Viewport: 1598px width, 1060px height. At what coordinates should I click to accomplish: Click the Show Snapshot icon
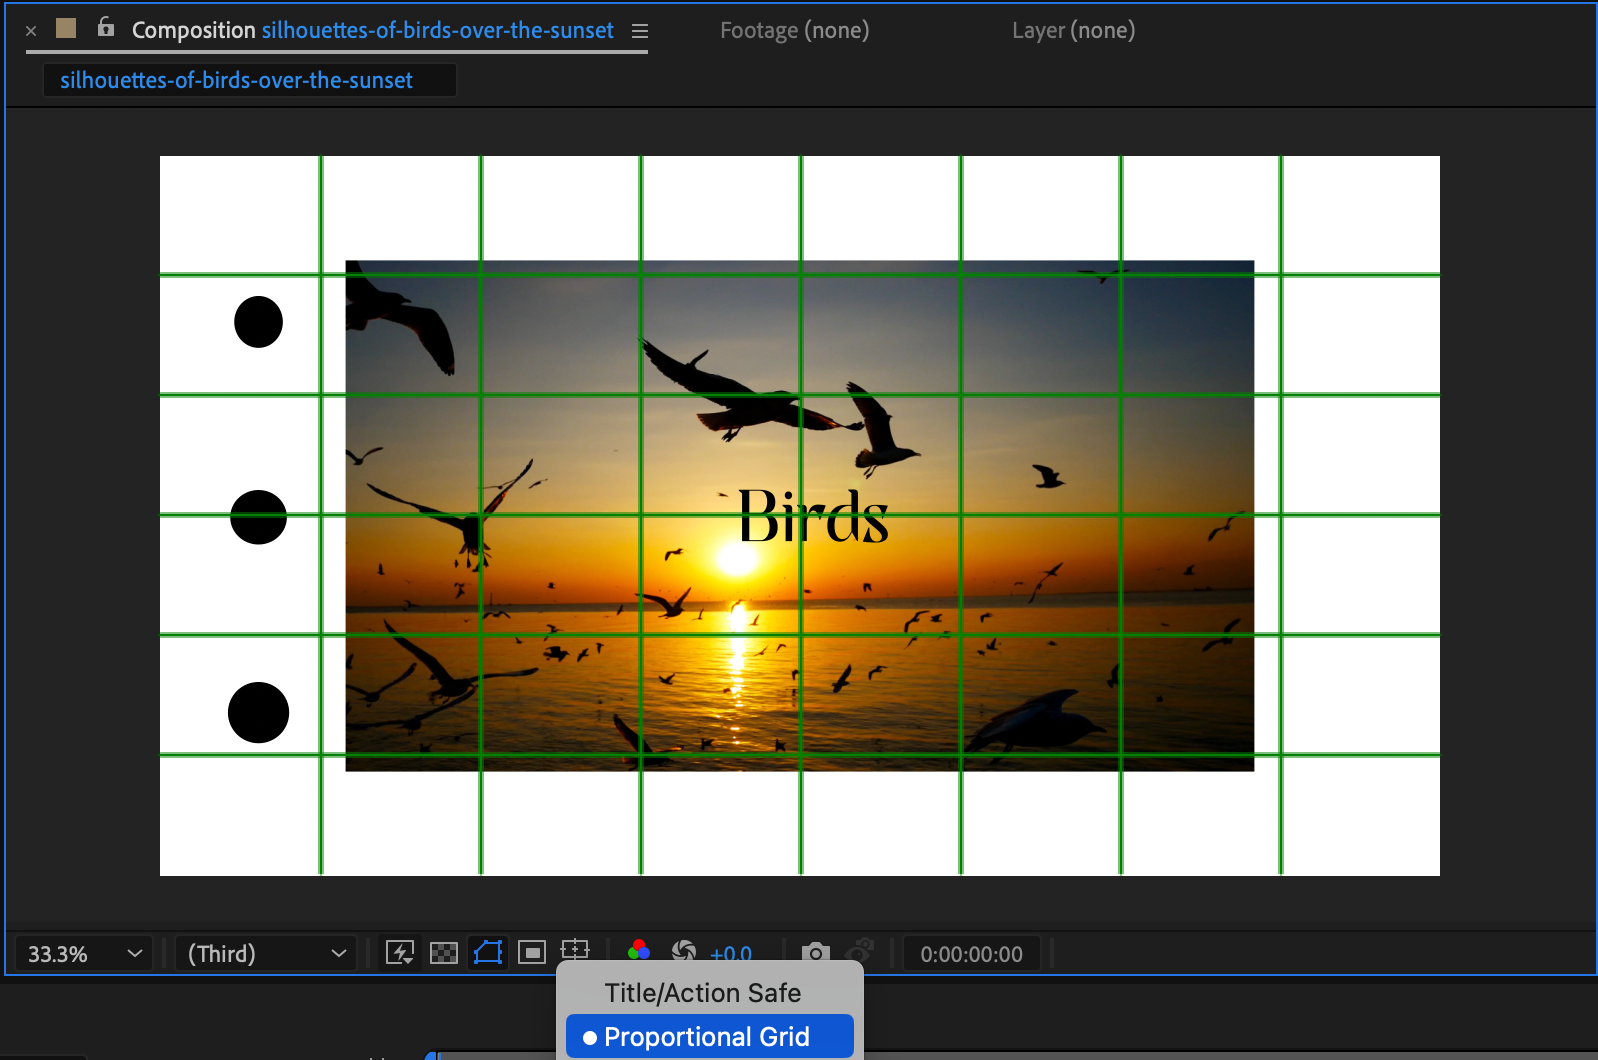click(x=860, y=950)
